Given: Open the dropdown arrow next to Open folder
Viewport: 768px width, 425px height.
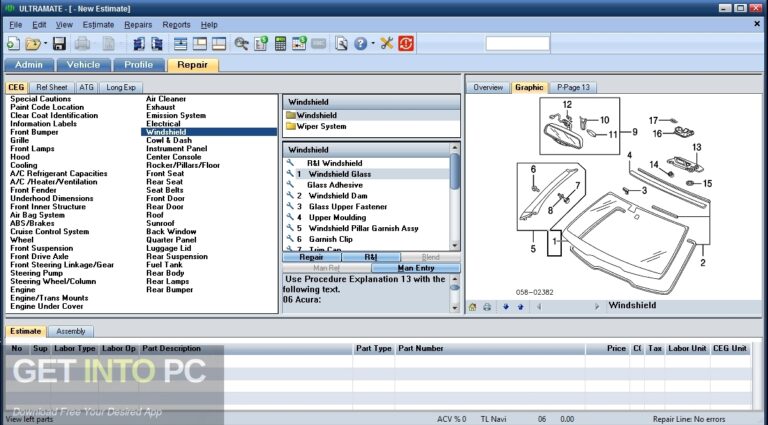Looking at the screenshot, I should [x=46, y=44].
